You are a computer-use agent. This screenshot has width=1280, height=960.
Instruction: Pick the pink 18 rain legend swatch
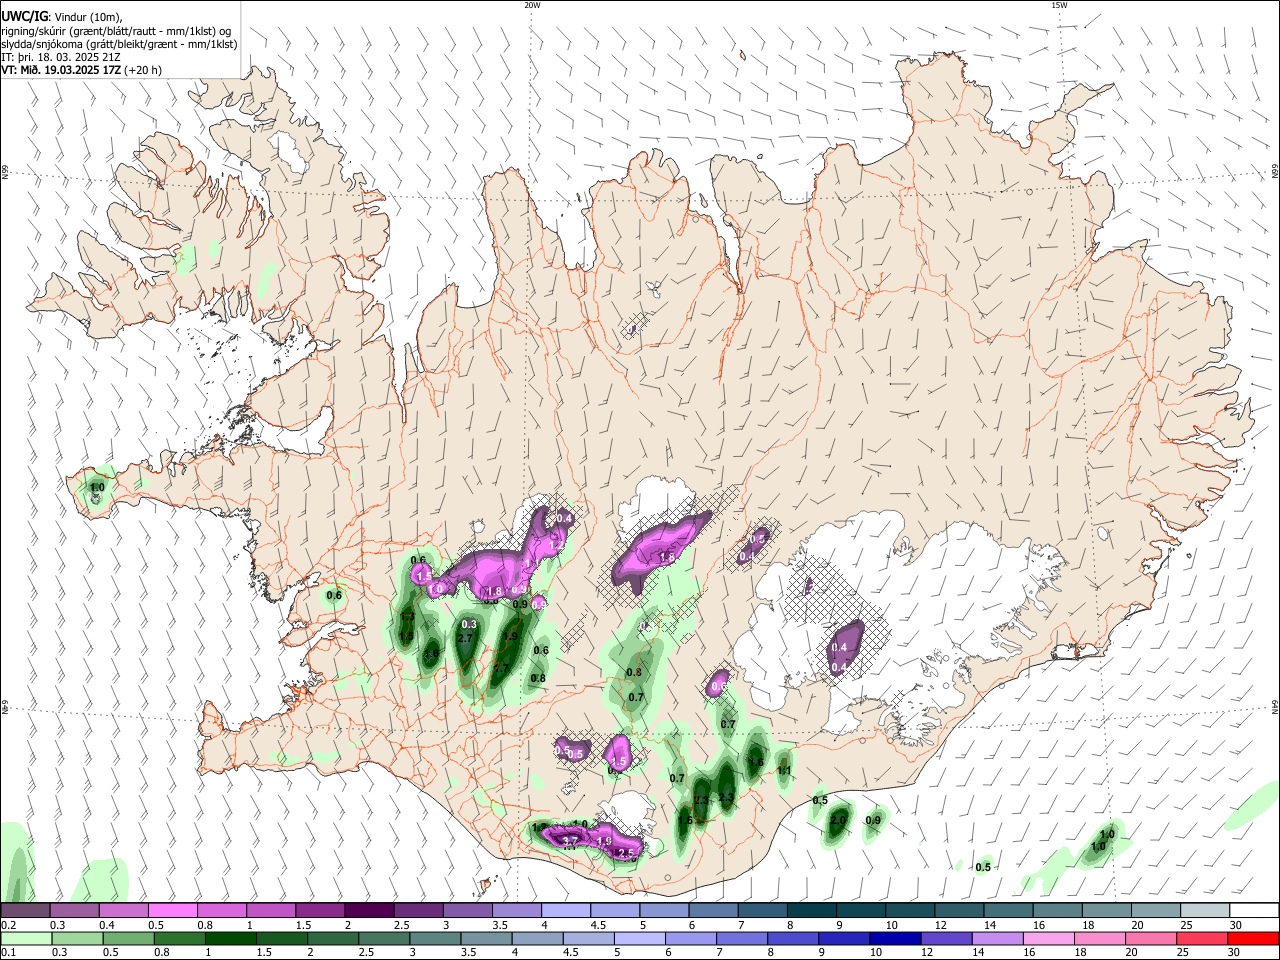1098,938
